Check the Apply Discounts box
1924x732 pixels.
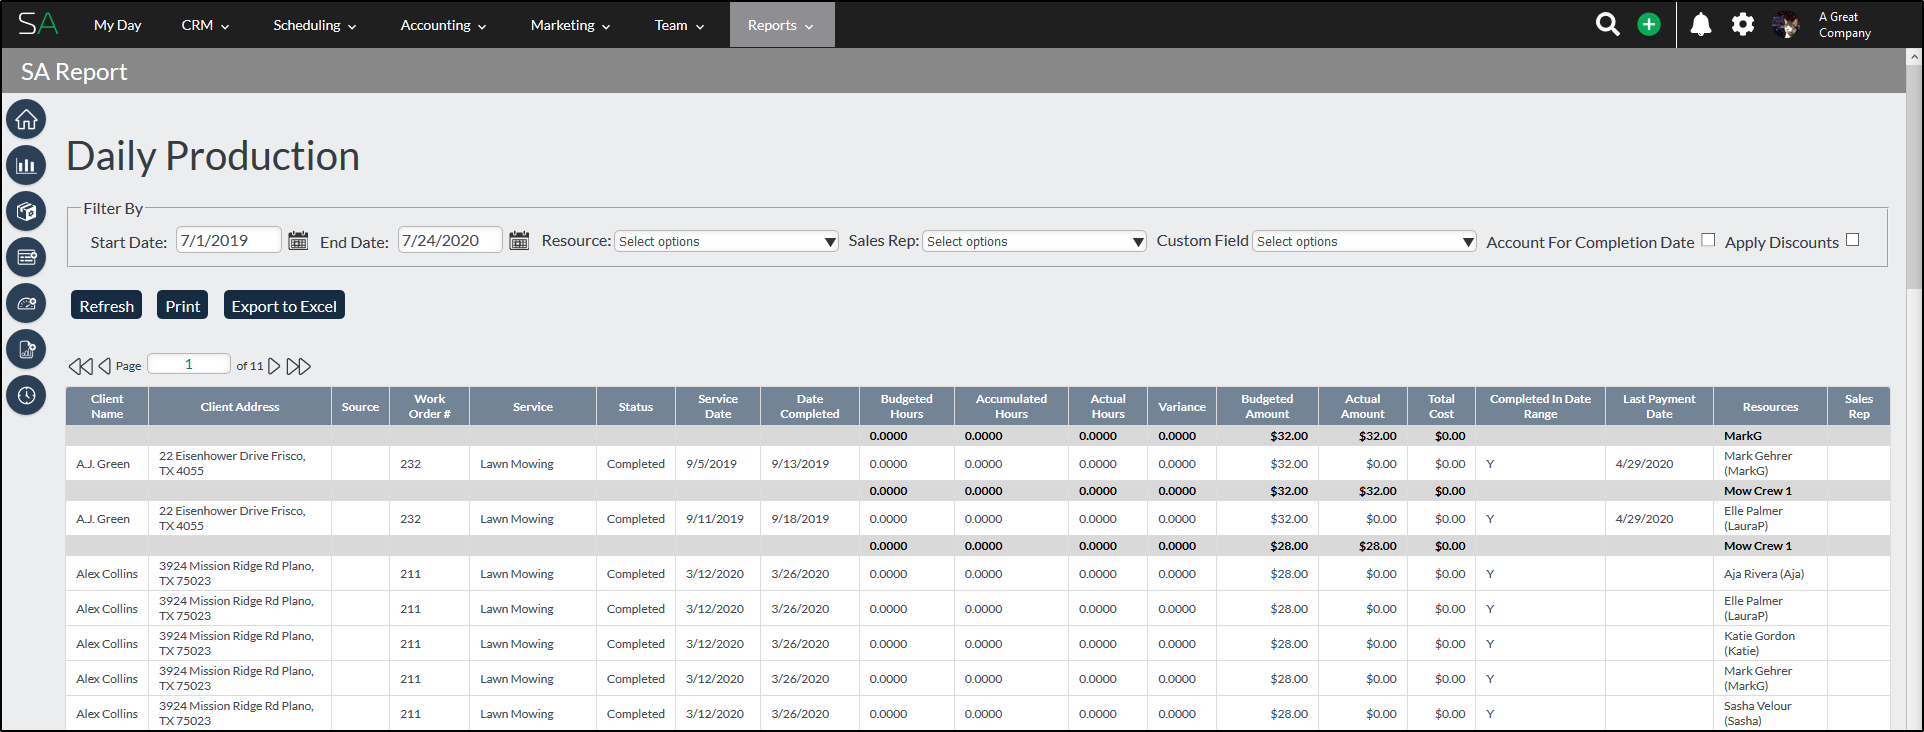[1852, 240]
